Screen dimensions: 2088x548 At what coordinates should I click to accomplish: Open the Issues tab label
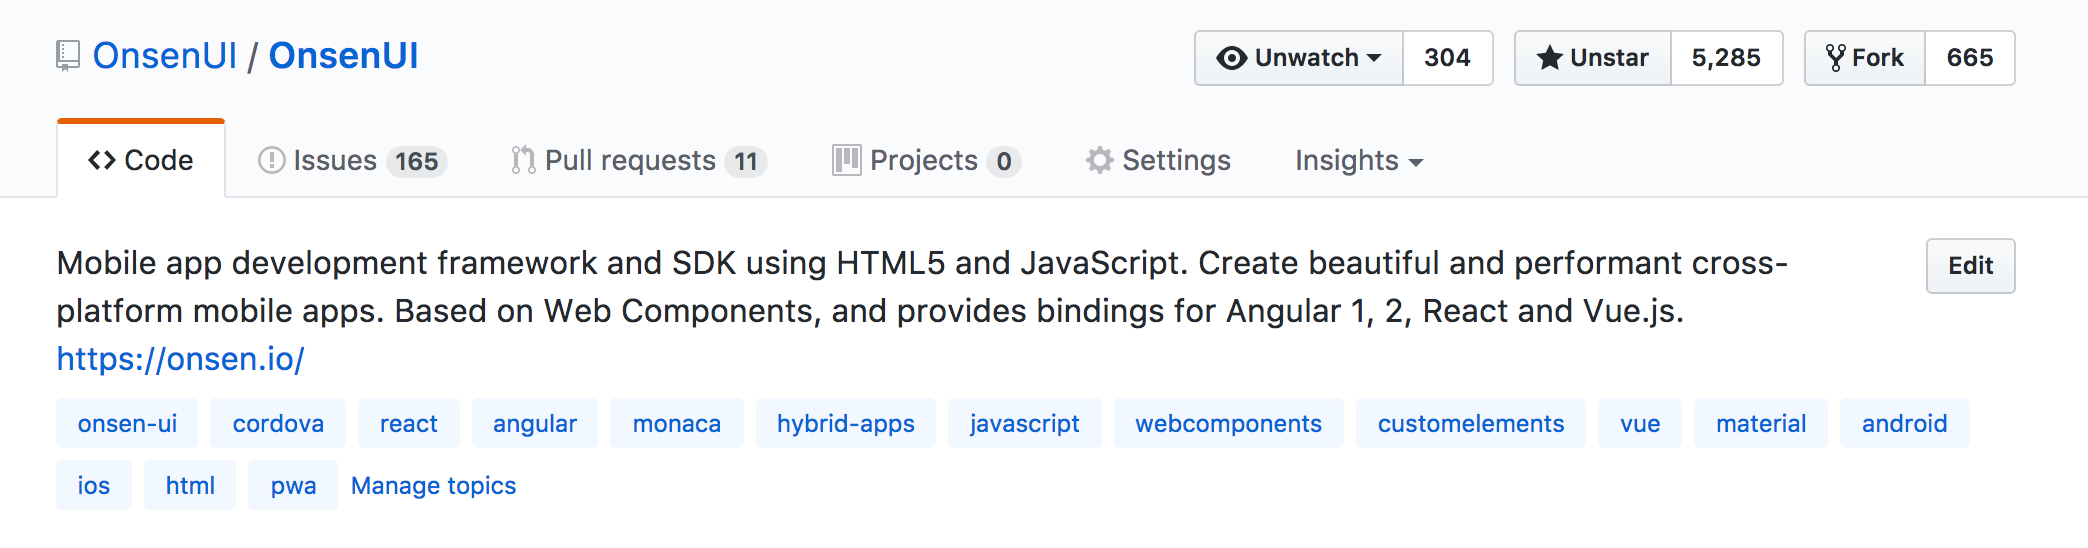click(x=335, y=160)
